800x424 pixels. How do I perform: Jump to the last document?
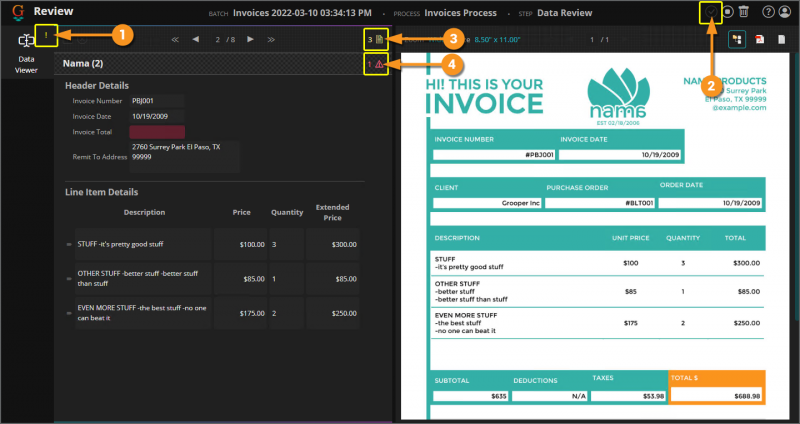point(272,39)
